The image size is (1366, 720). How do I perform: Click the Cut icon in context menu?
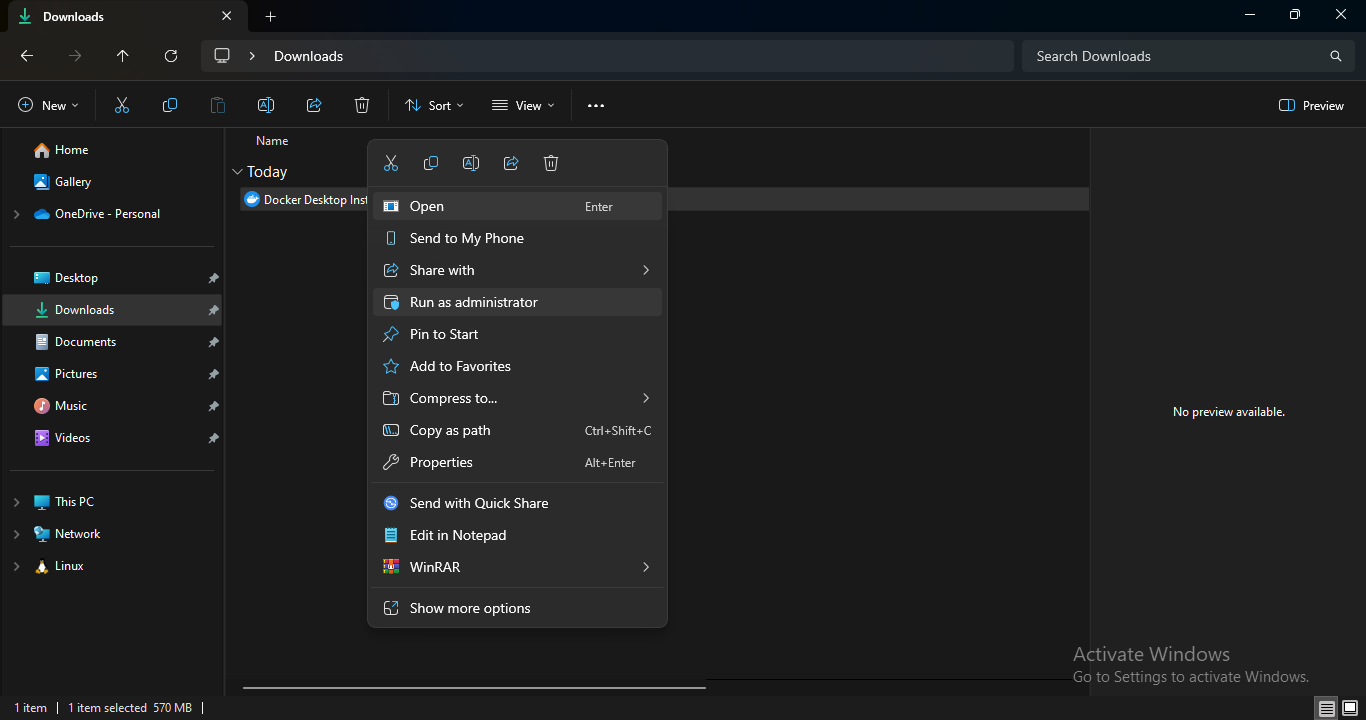(x=391, y=163)
